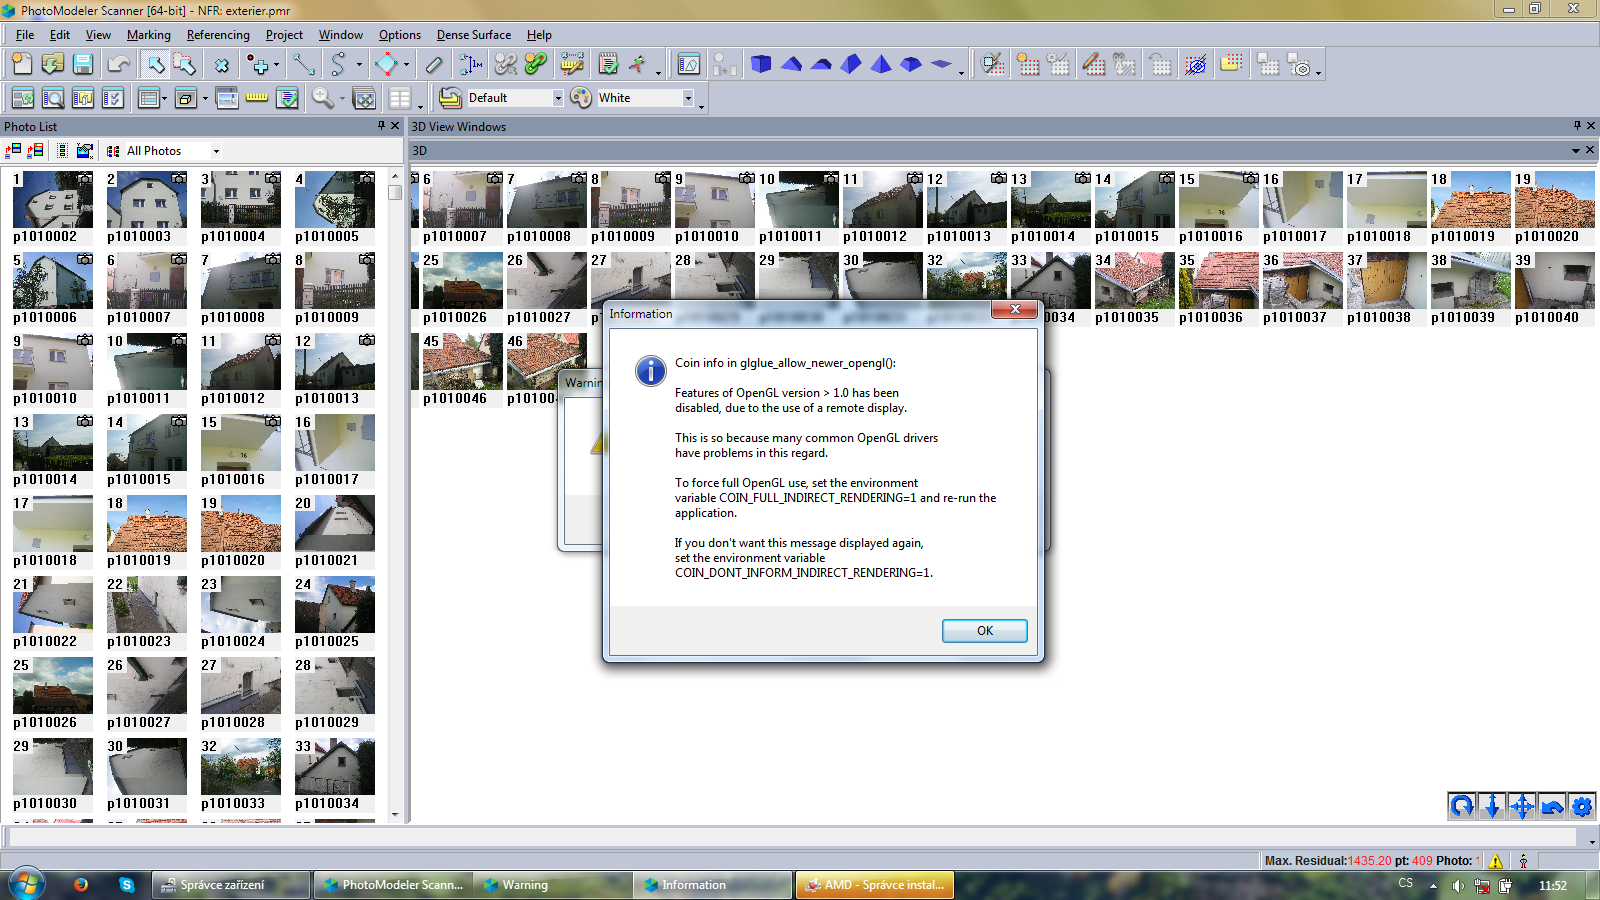Click the Photo List remove-photo icon
The image size is (1600, 900).
tap(35, 151)
